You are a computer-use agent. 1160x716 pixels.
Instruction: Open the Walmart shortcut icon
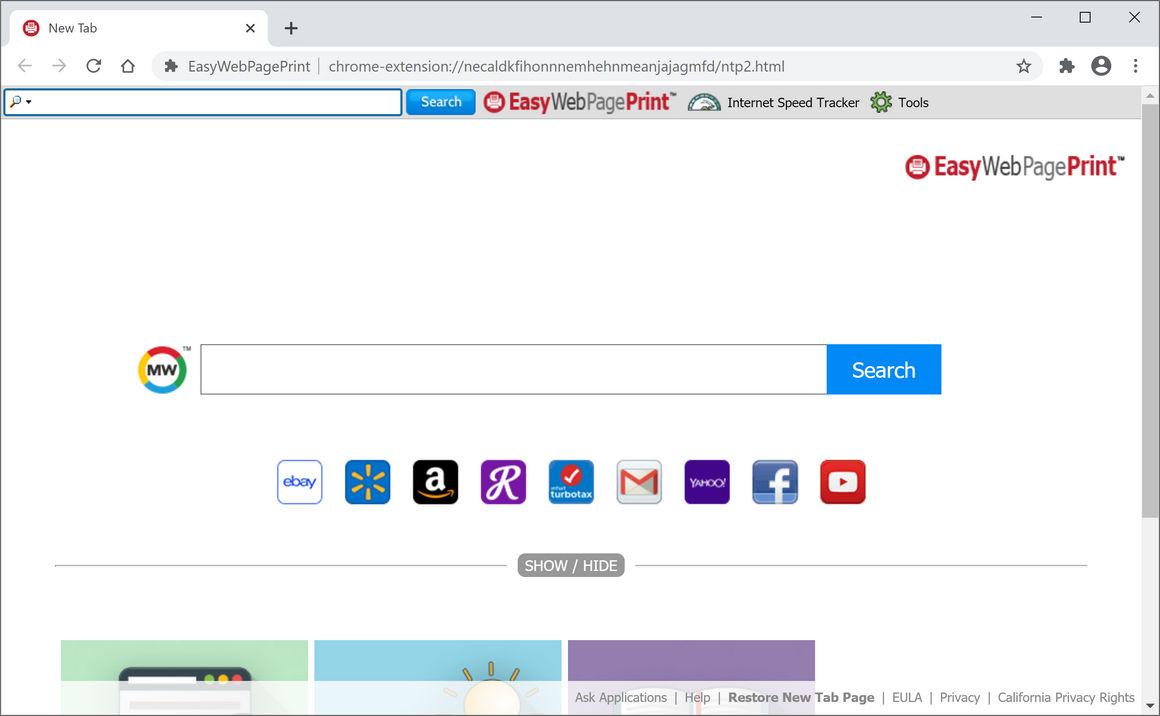coord(368,482)
